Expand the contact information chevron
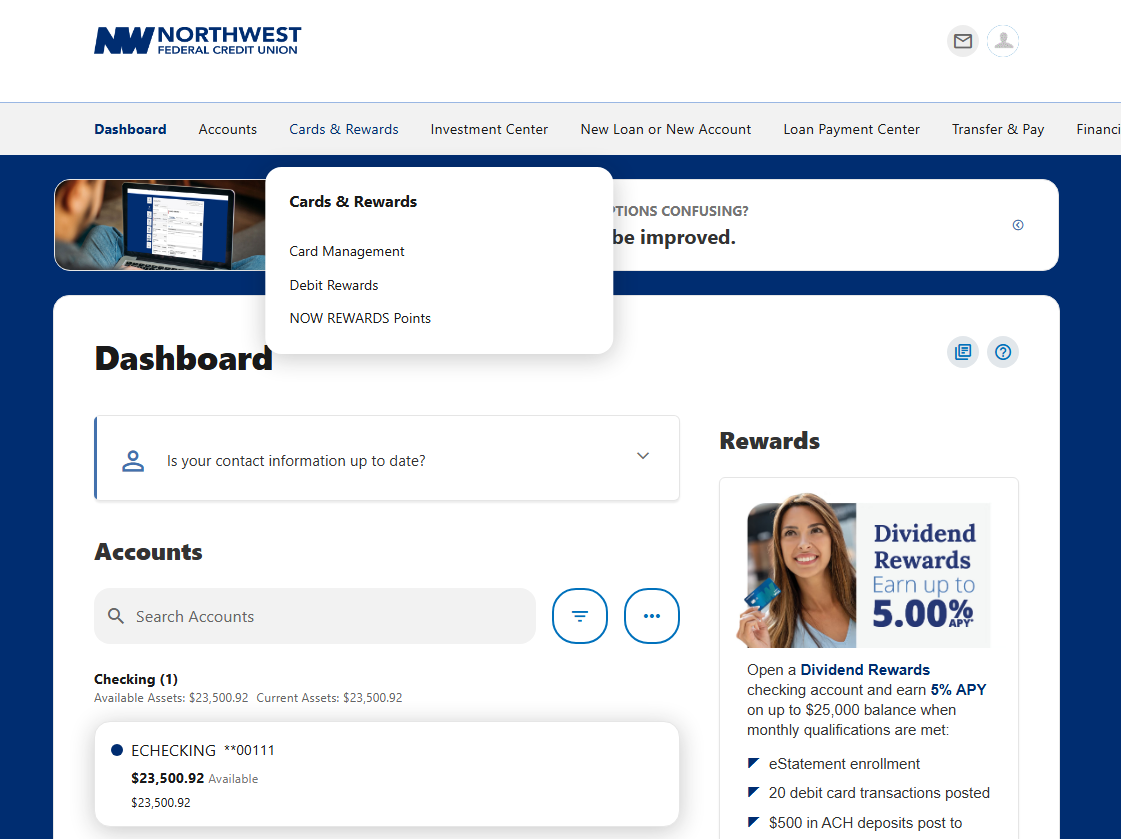Viewport: 1121px width, 839px height. (x=643, y=456)
